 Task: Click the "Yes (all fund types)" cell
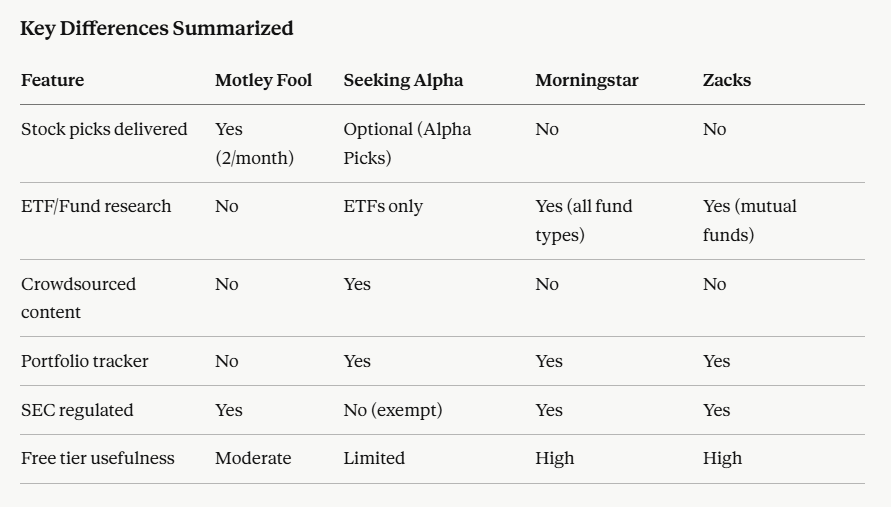tap(584, 220)
